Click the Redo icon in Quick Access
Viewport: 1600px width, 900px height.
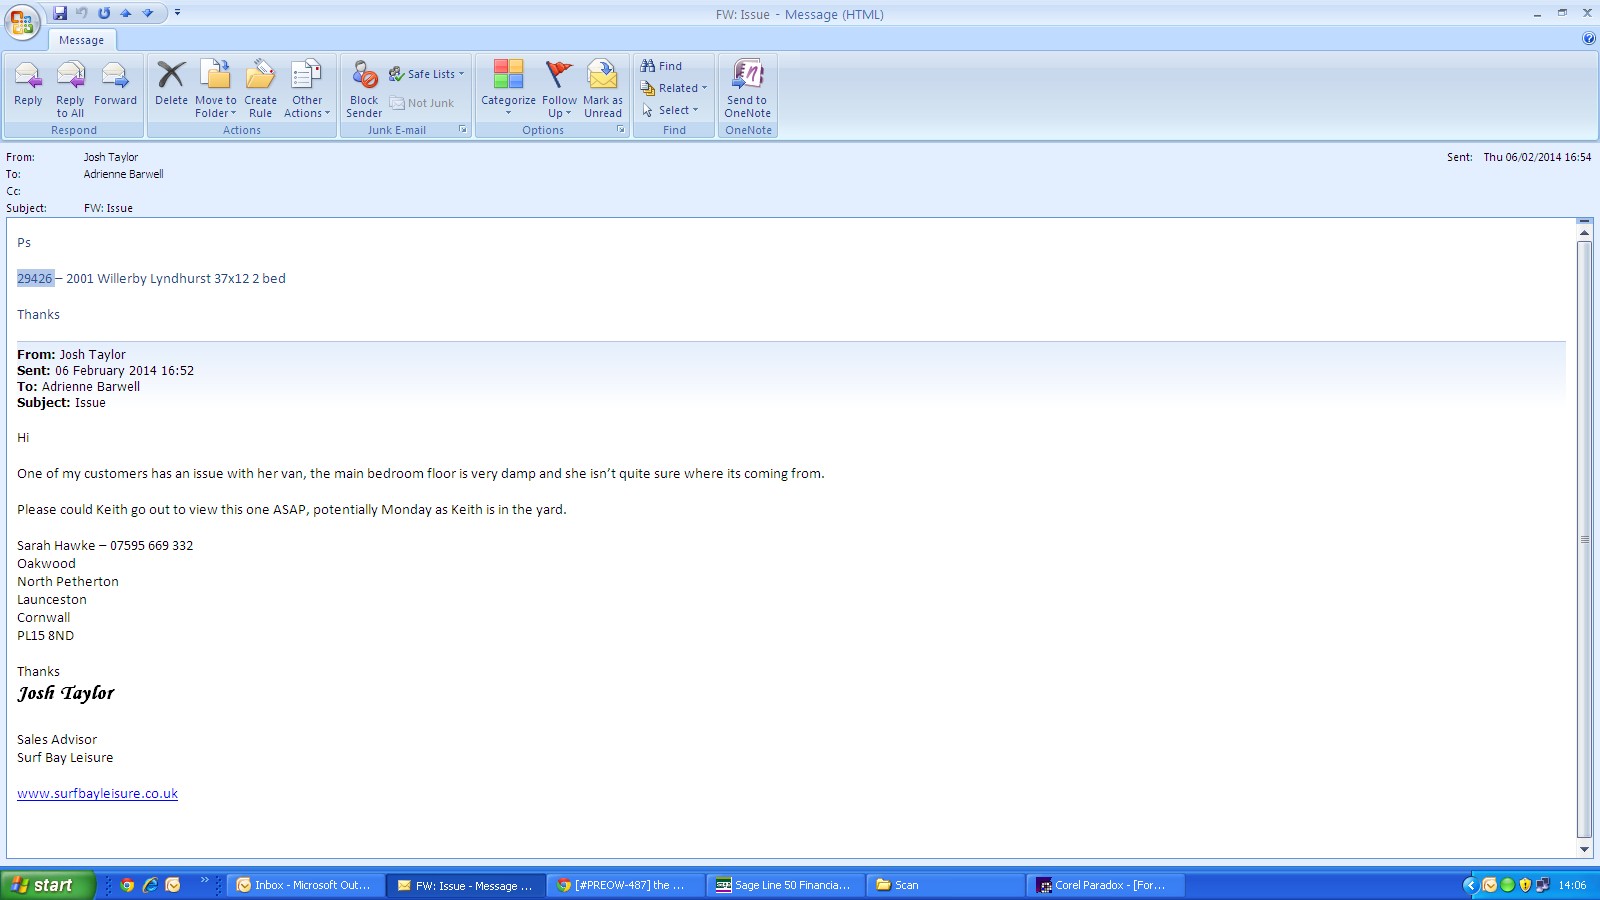104,13
